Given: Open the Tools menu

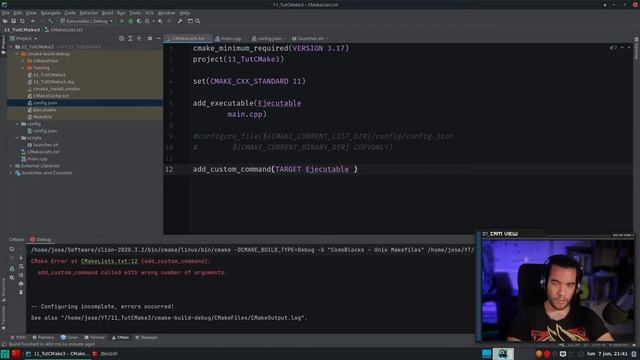Looking at the screenshot, I should coord(135,13).
